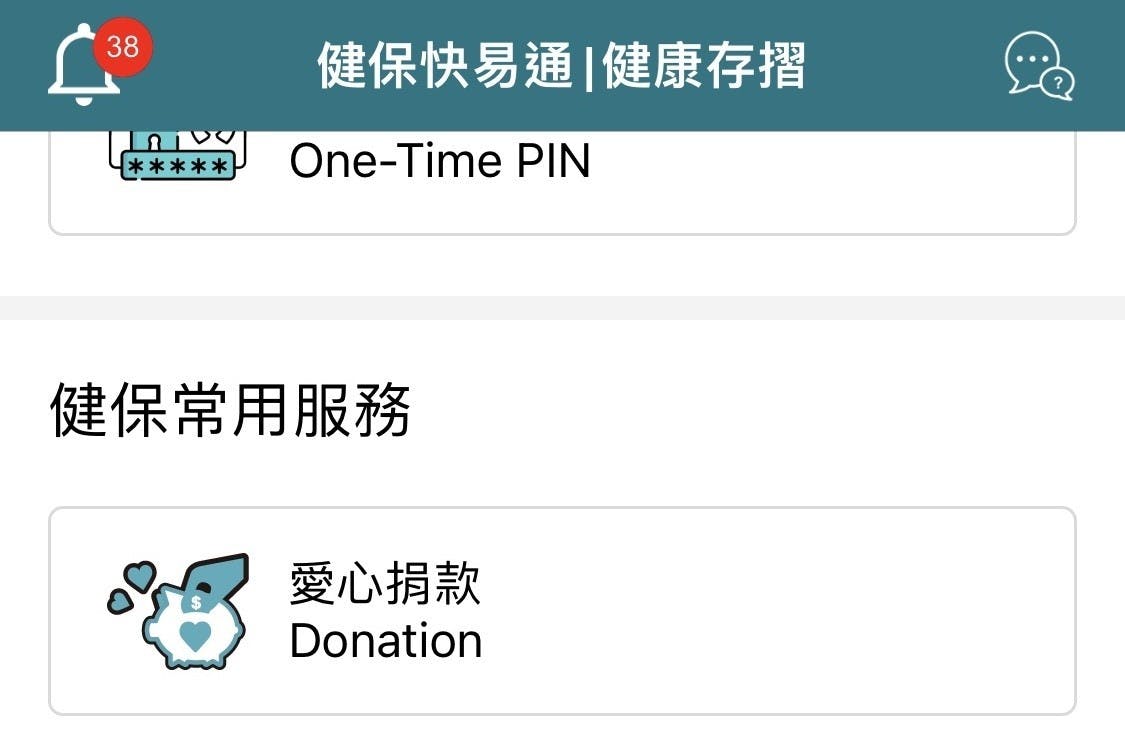Open the Donation service card

click(x=562, y=611)
